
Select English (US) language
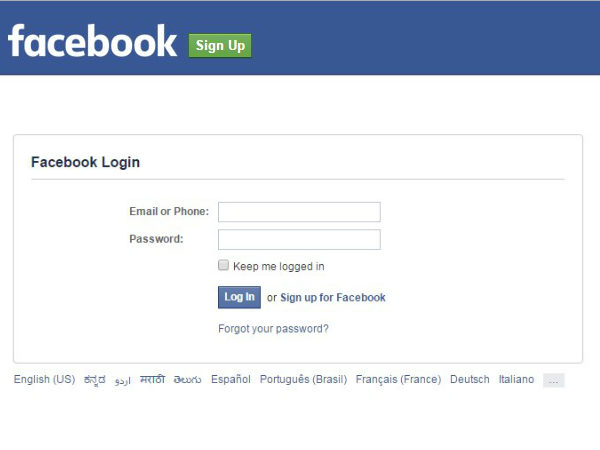[x=44, y=379]
